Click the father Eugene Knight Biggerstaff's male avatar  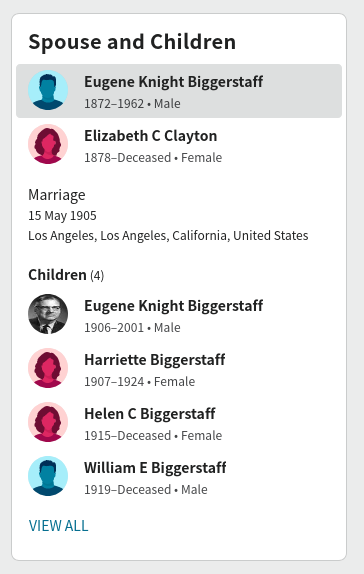pos(48,90)
